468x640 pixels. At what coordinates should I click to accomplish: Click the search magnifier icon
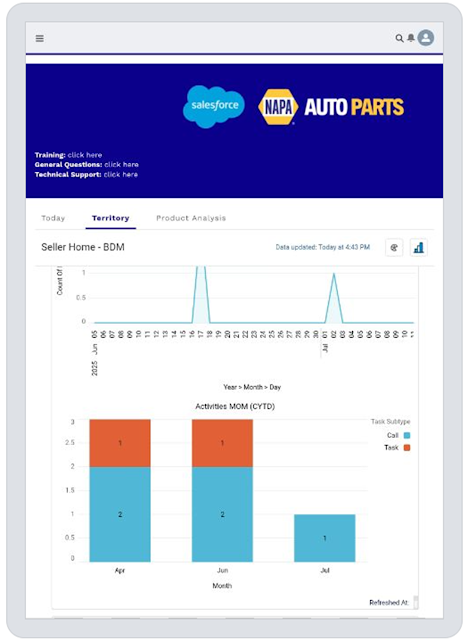399,38
